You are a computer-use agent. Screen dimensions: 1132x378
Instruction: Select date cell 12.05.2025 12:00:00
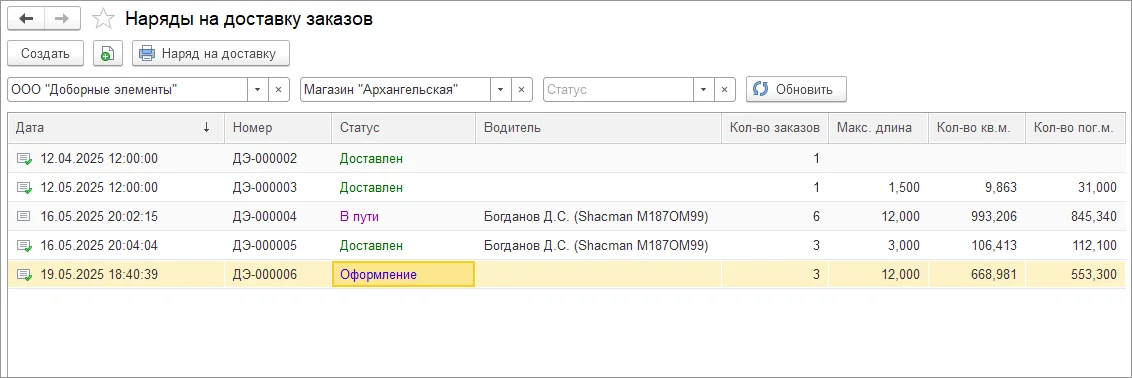[99, 188]
